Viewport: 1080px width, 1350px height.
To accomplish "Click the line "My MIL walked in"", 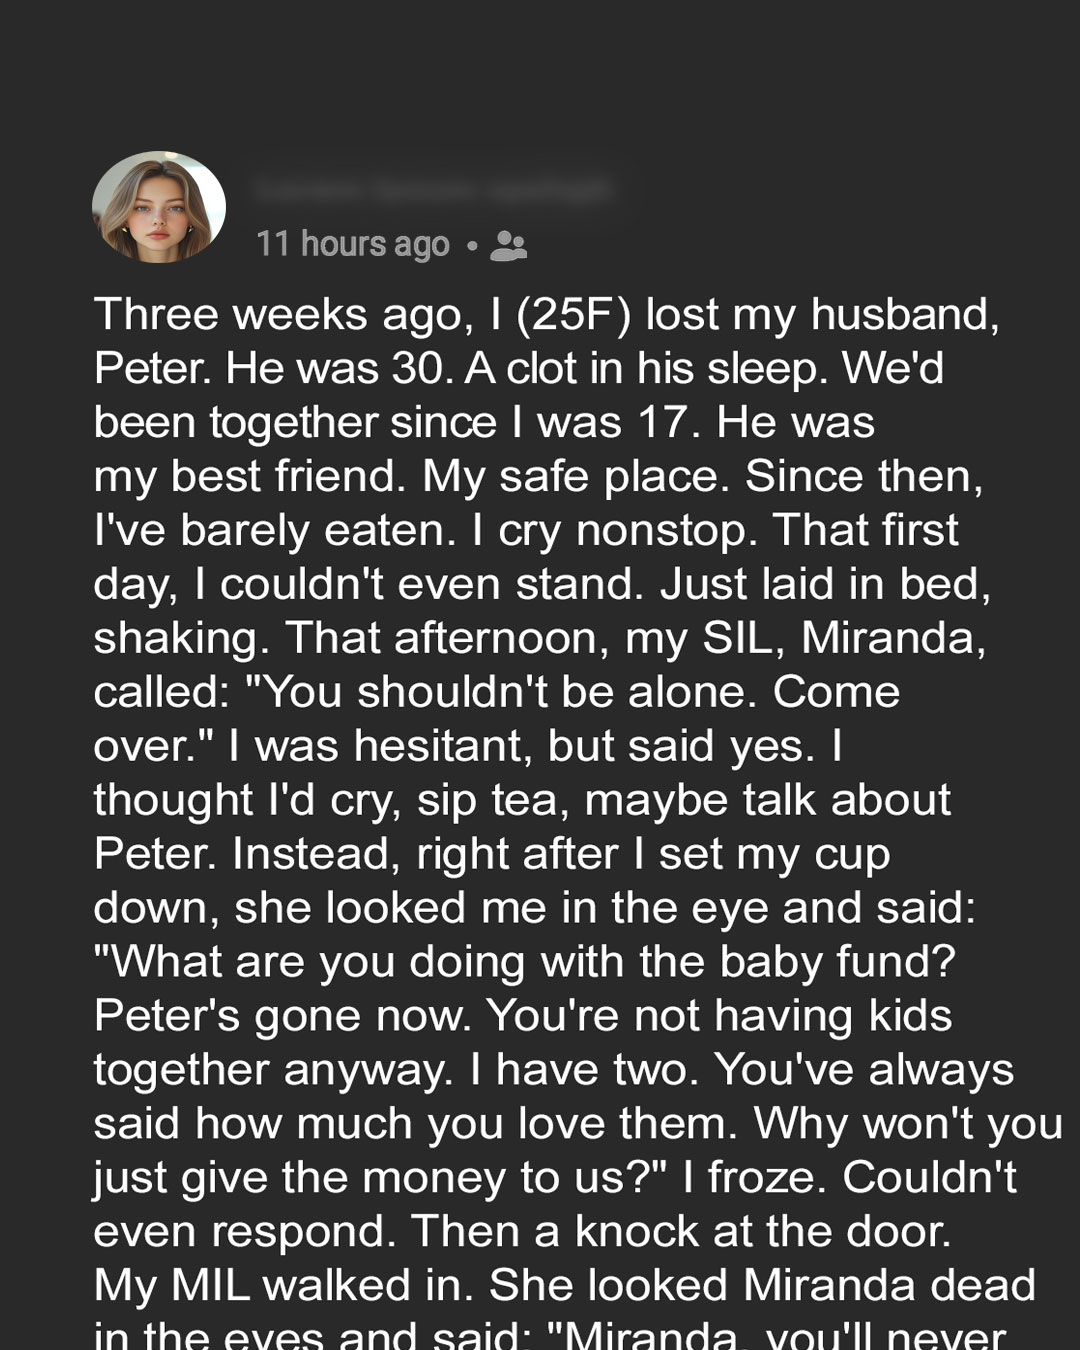I will click(x=283, y=1286).
